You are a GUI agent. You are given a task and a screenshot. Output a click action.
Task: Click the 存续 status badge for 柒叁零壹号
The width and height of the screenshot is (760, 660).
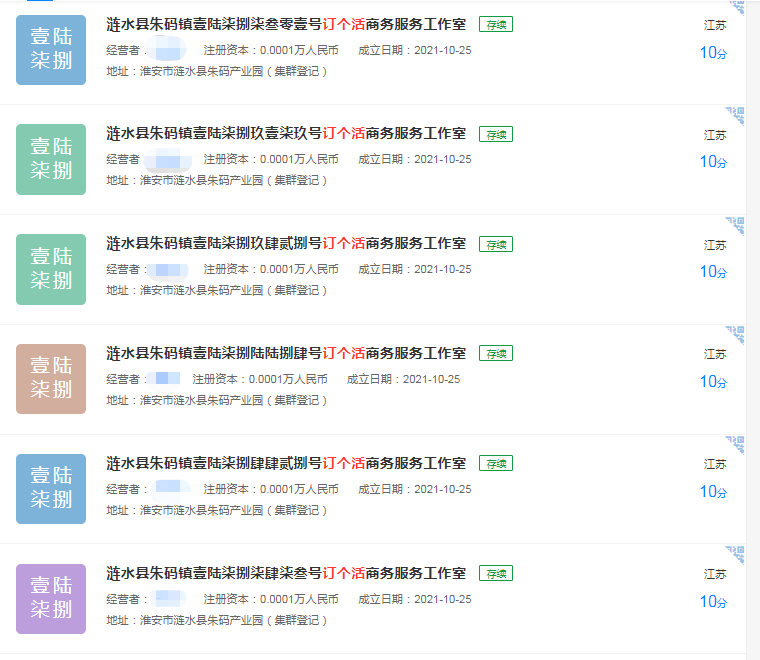tap(496, 24)
